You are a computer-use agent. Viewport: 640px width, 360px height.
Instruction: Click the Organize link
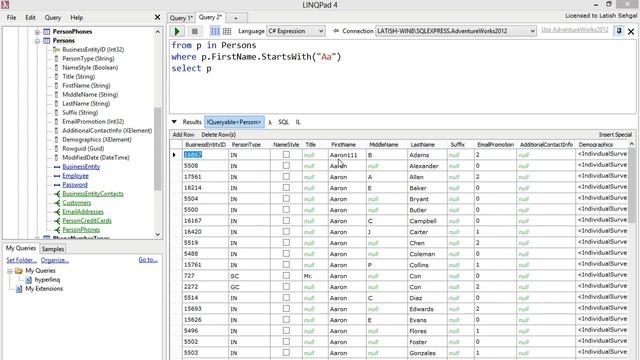tap(55, 260)
